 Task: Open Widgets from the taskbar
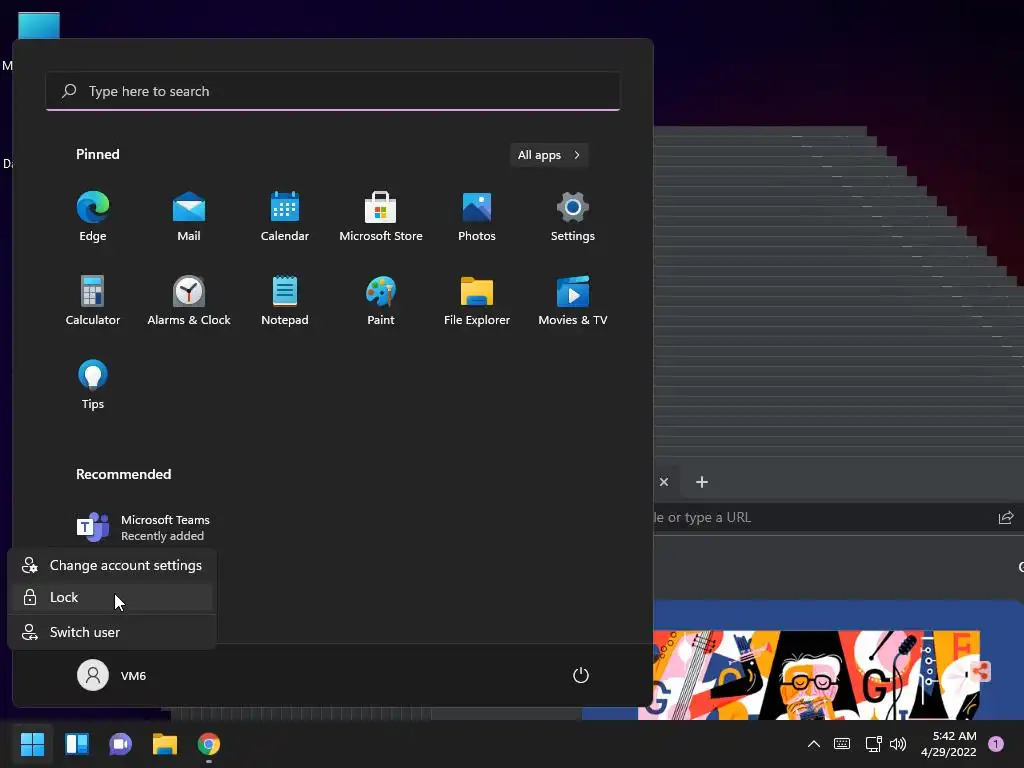pyautogui.click(x=76, y=744)
